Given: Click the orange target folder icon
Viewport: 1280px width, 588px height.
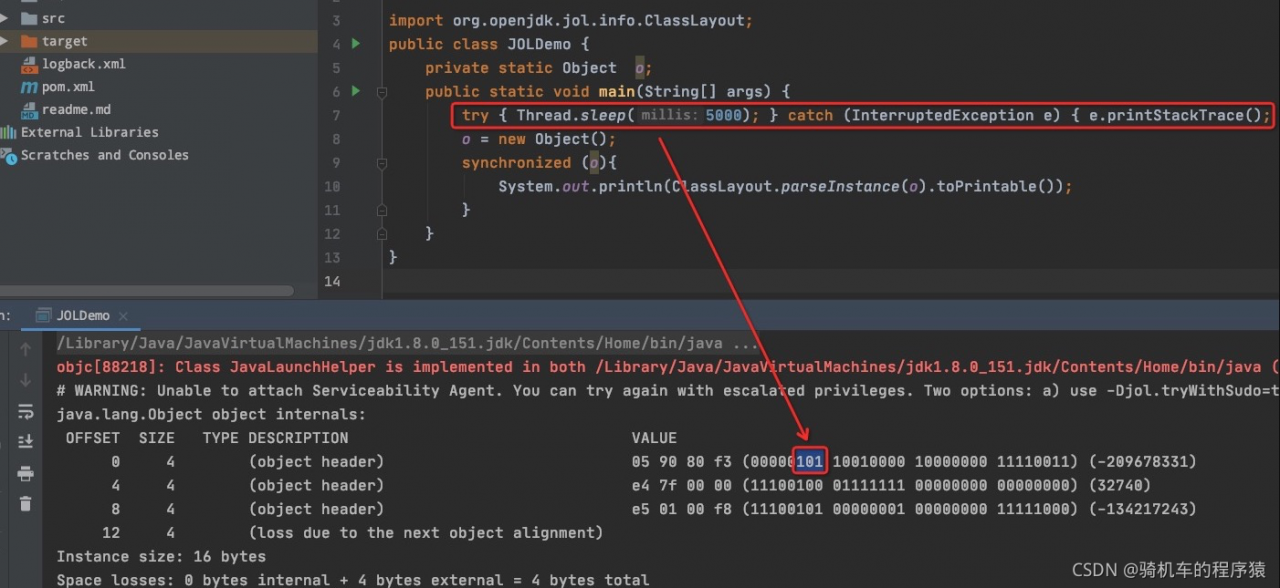Looking at the screenshot, I should (x=29, y=41).
